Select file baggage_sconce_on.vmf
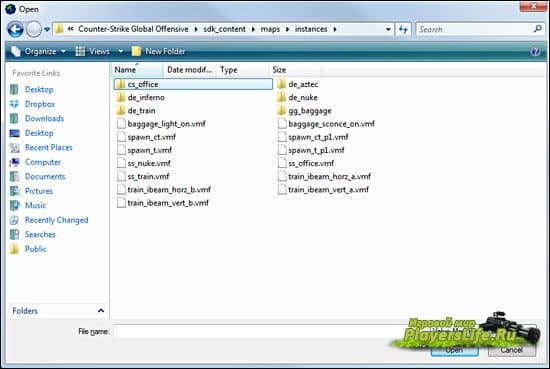The width and height of the screenshot is (550, 369). (326, 124)
